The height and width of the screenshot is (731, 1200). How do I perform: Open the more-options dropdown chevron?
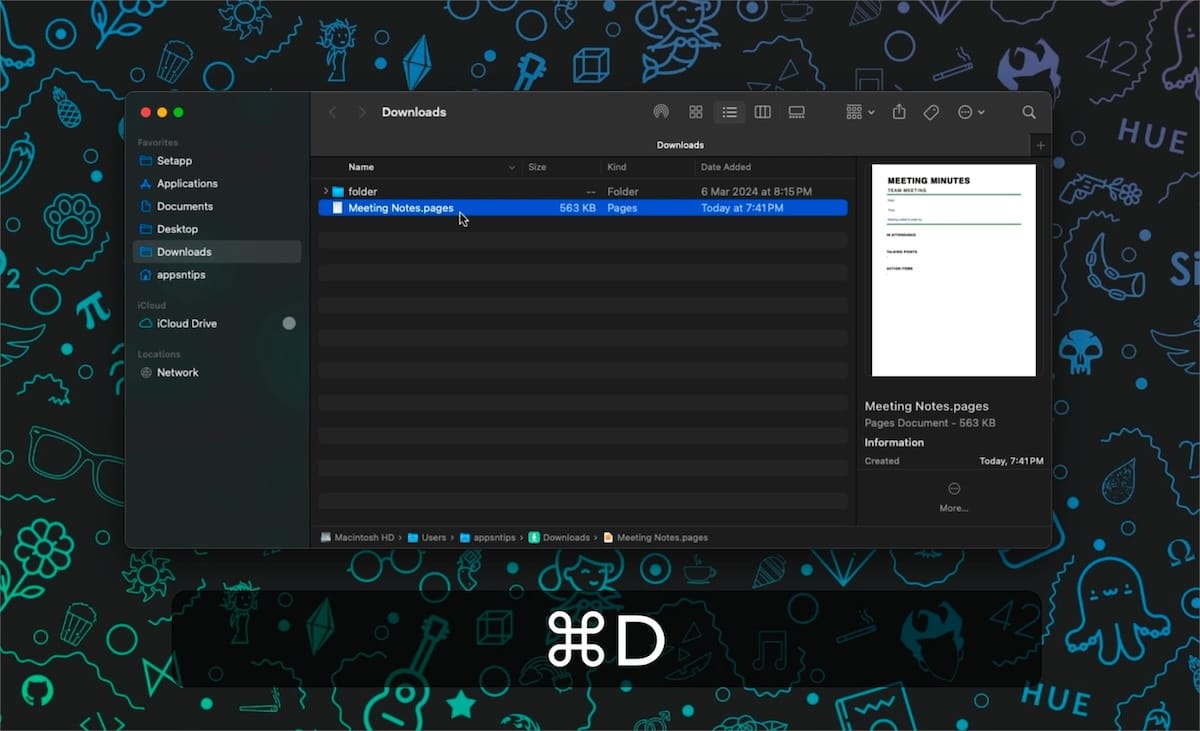coord(979,112)
